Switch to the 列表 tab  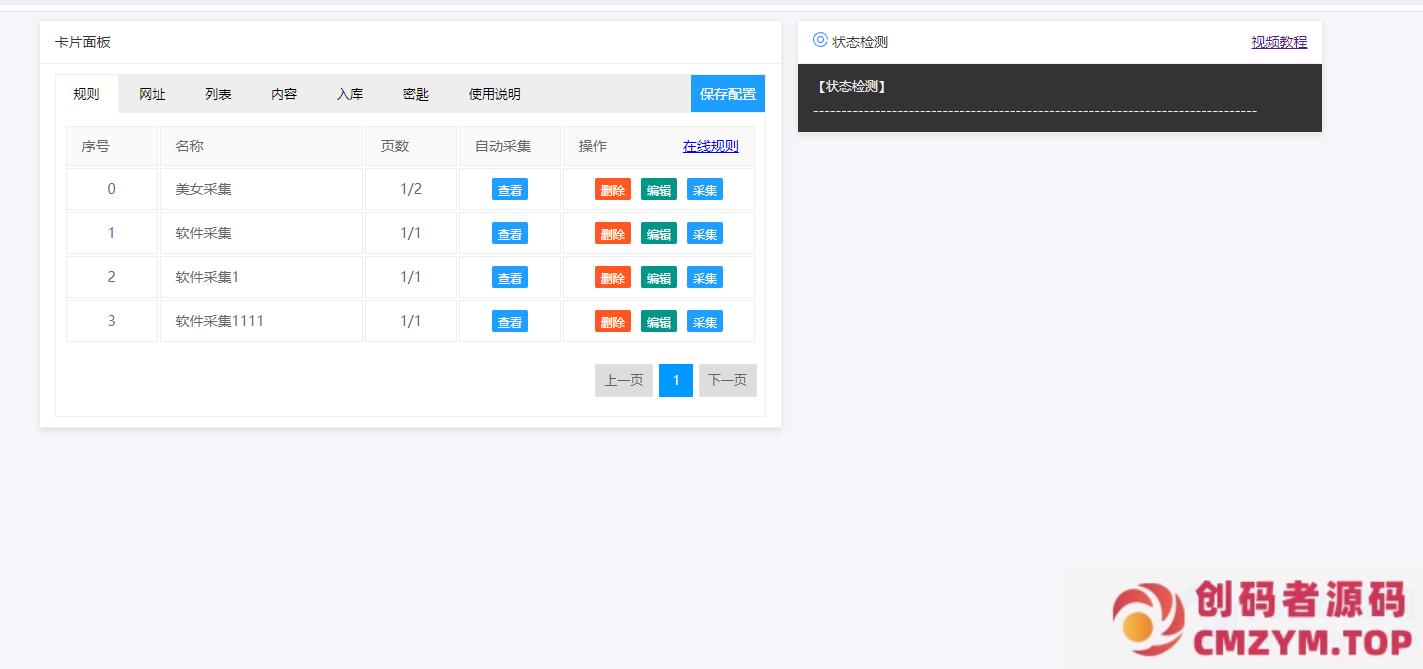click(218, 94)
